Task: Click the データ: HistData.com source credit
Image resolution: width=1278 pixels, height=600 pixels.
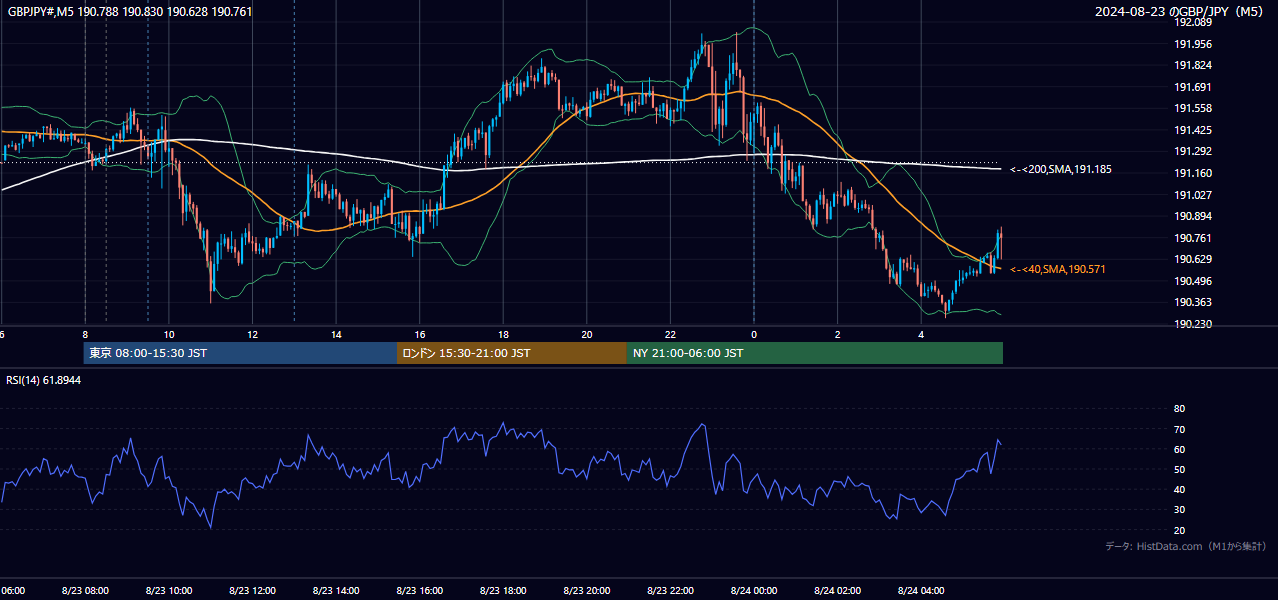Action: (1186, 546)
